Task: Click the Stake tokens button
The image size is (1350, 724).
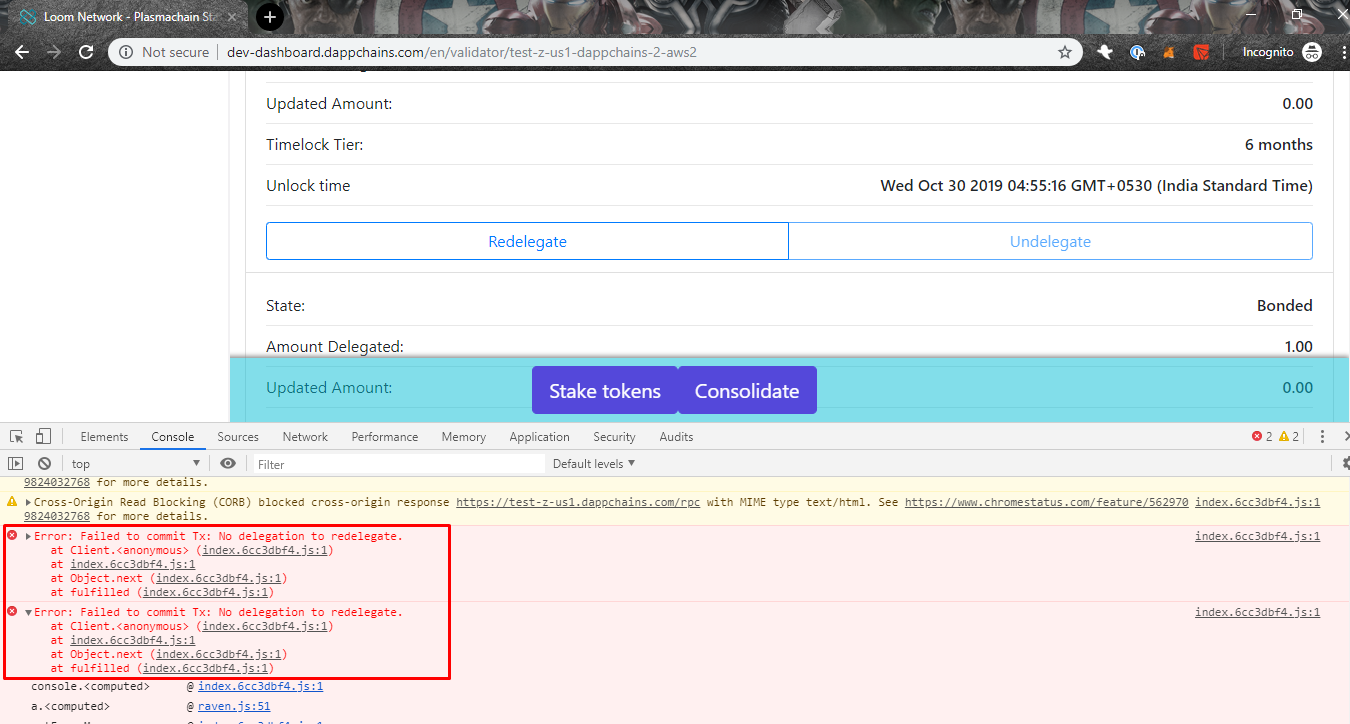Action: click(605, 389)
